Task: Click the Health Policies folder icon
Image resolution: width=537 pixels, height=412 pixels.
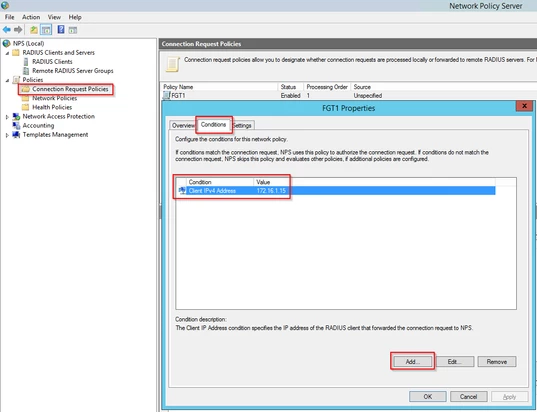Action: point(25,107)
